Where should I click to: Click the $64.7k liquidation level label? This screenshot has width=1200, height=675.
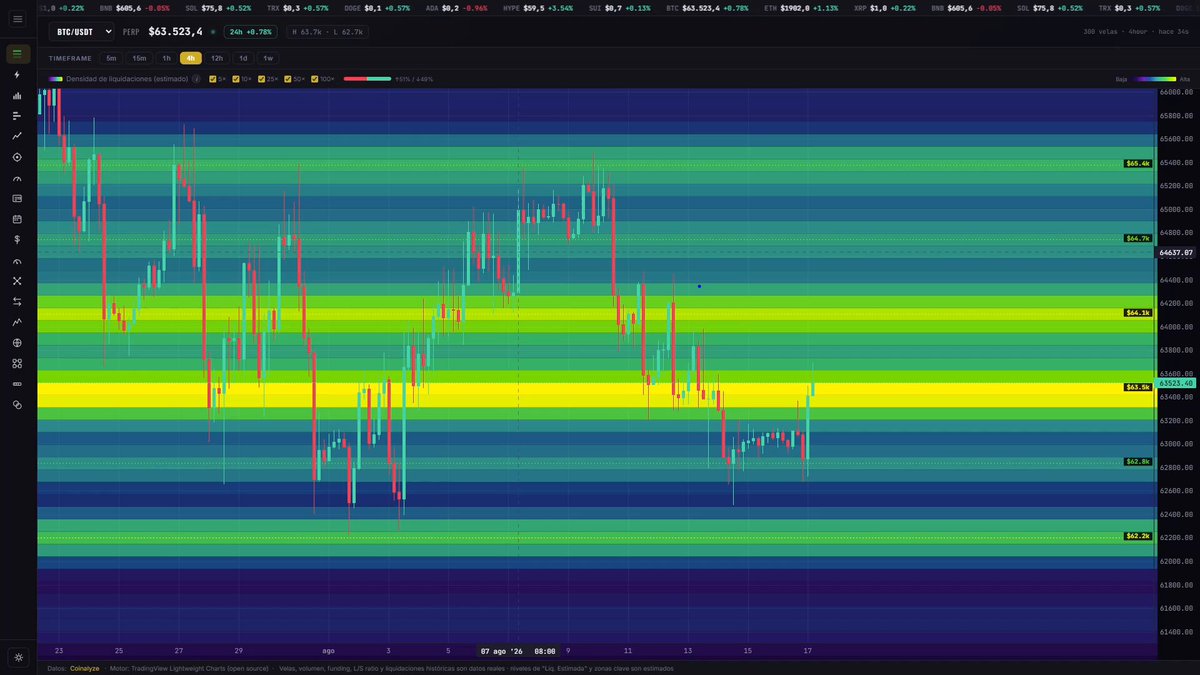(1138, 238)
